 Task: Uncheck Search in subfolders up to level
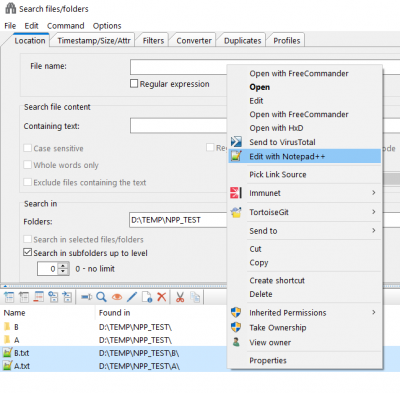coord(28,252)
